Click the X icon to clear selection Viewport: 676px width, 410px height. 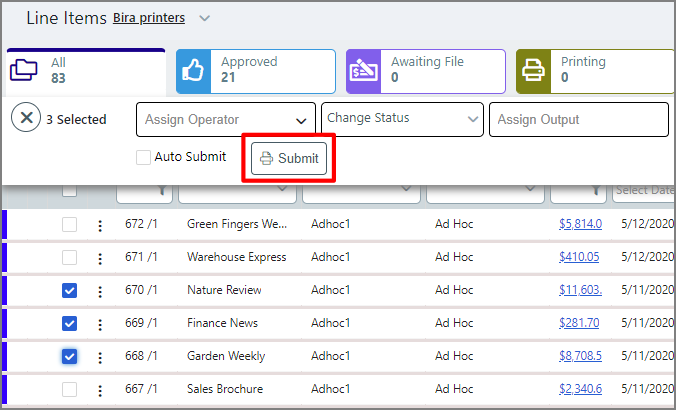coord(26,118)
